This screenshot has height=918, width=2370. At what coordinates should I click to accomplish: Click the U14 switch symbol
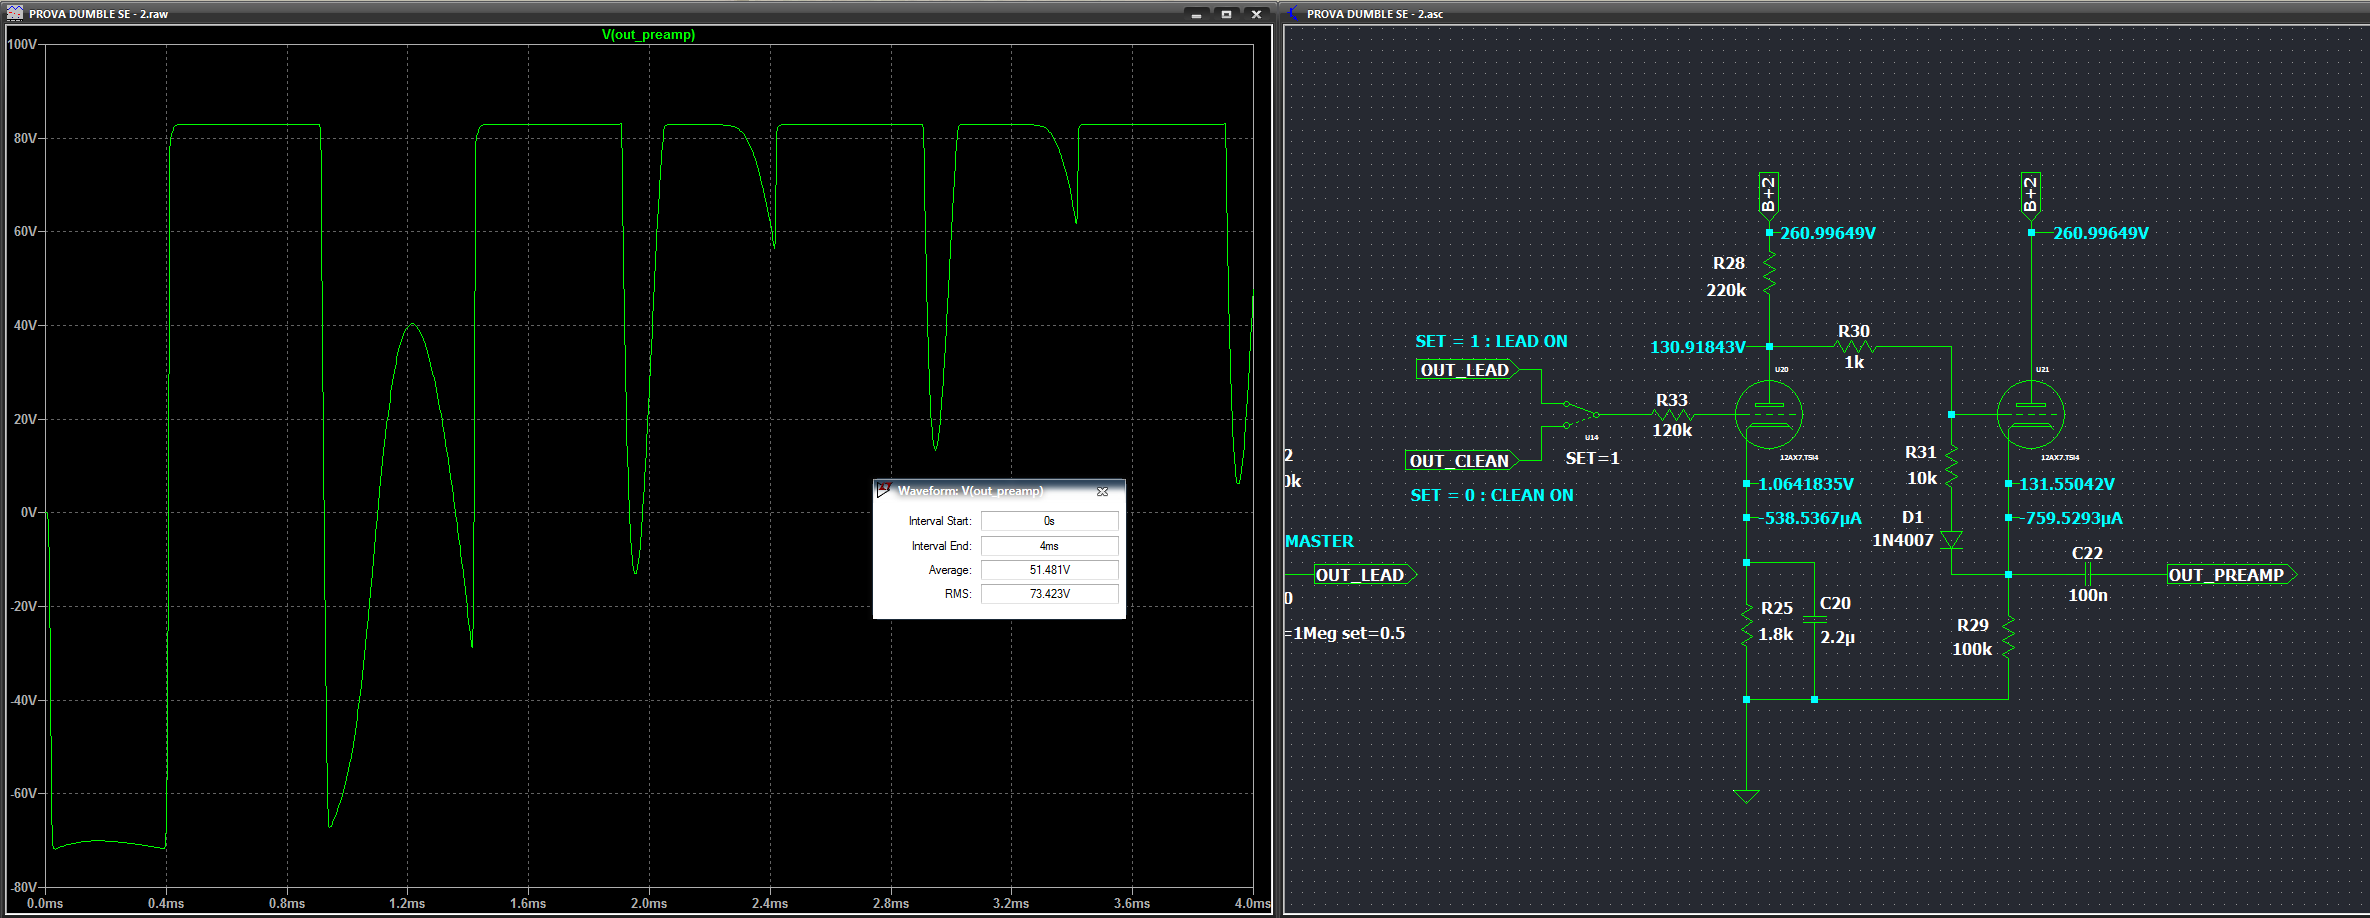1580,414
